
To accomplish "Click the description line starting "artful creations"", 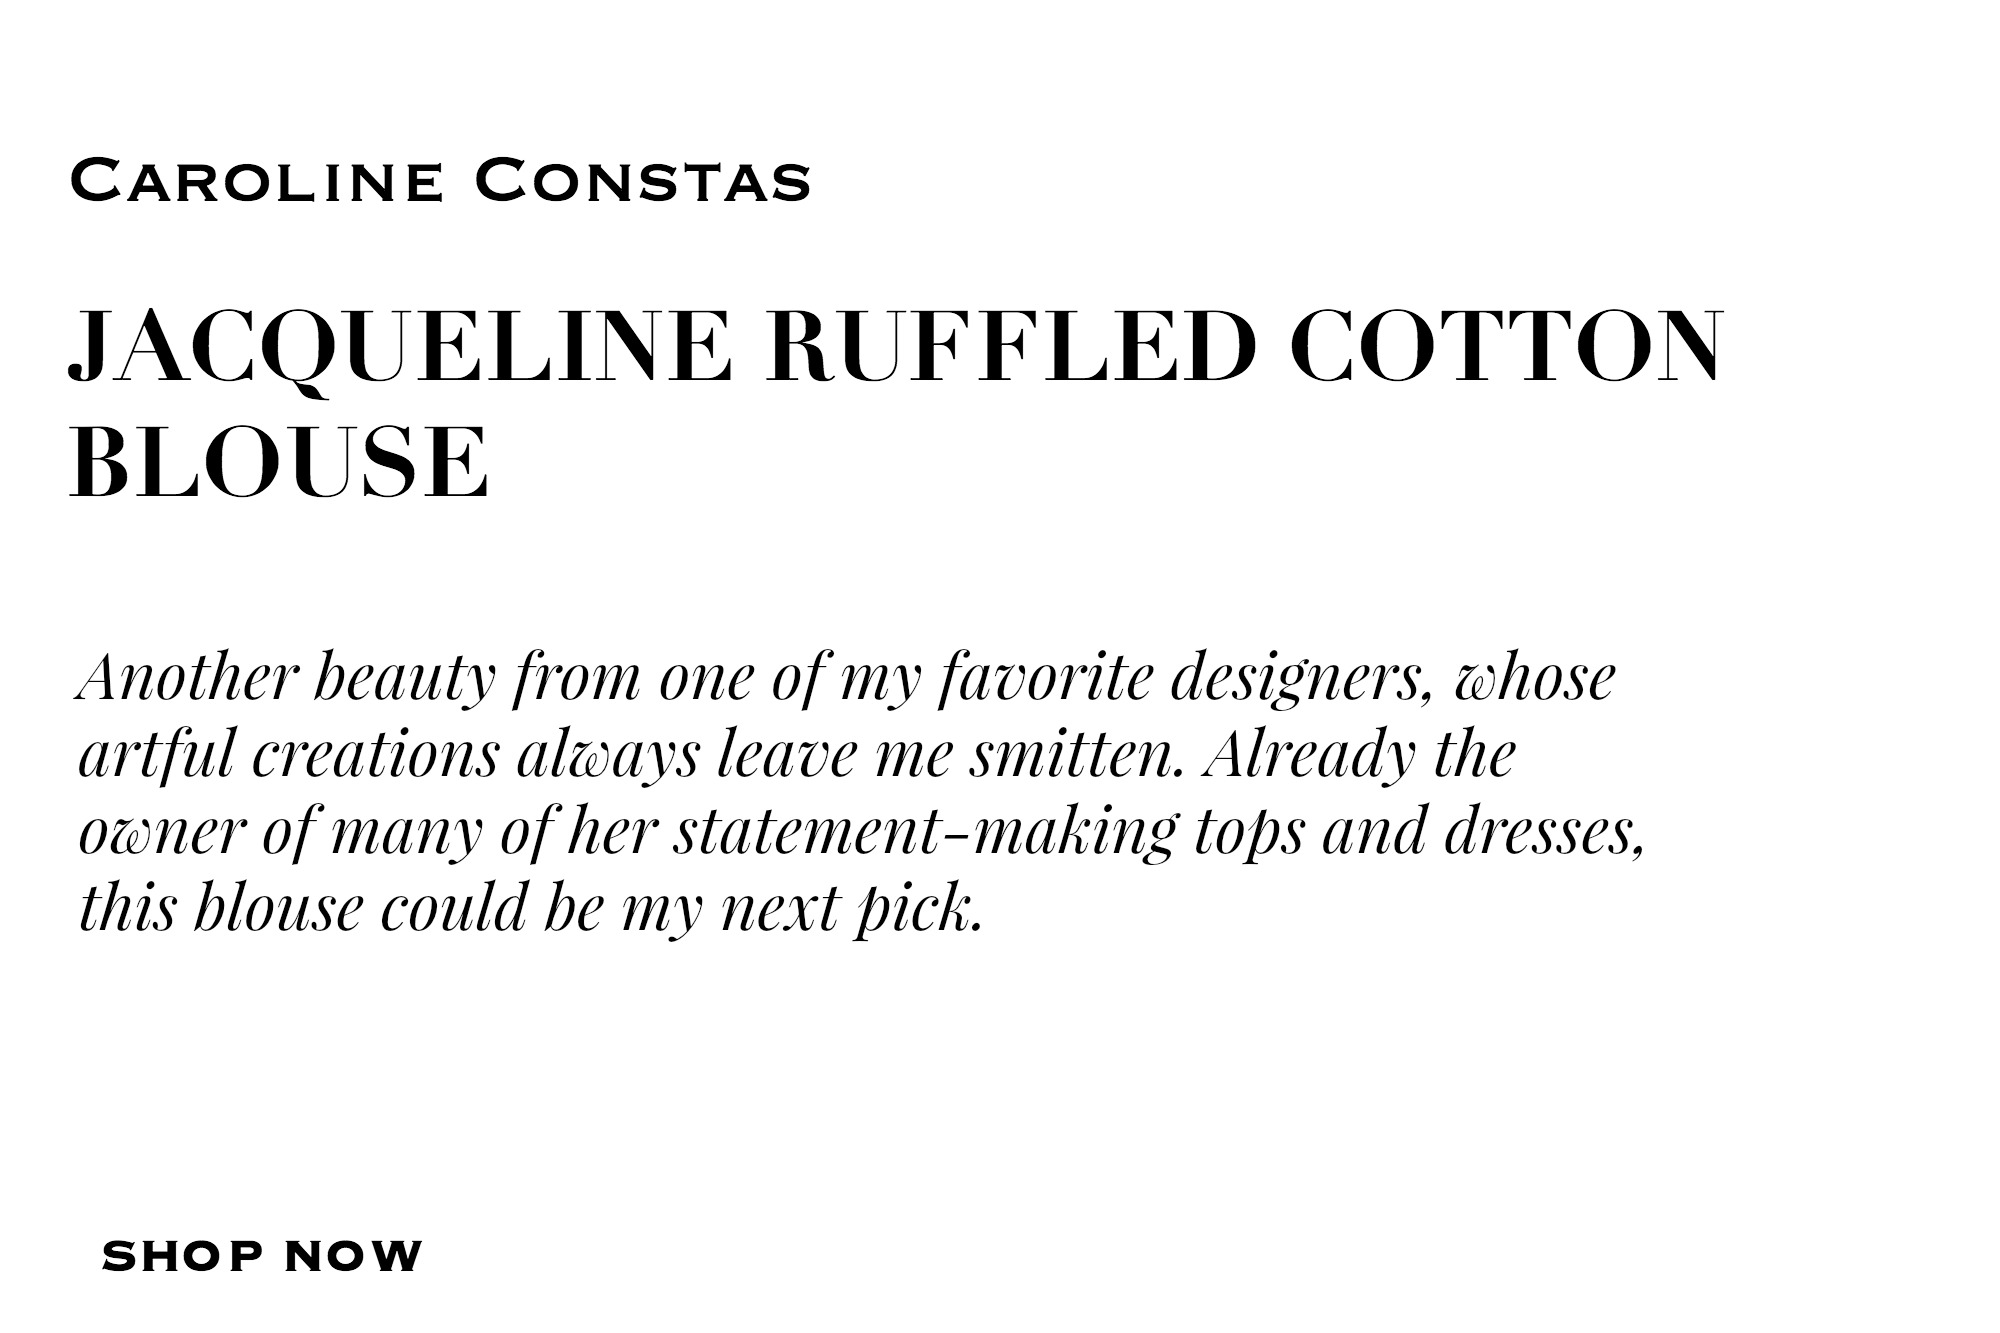I will pos(796,755).
